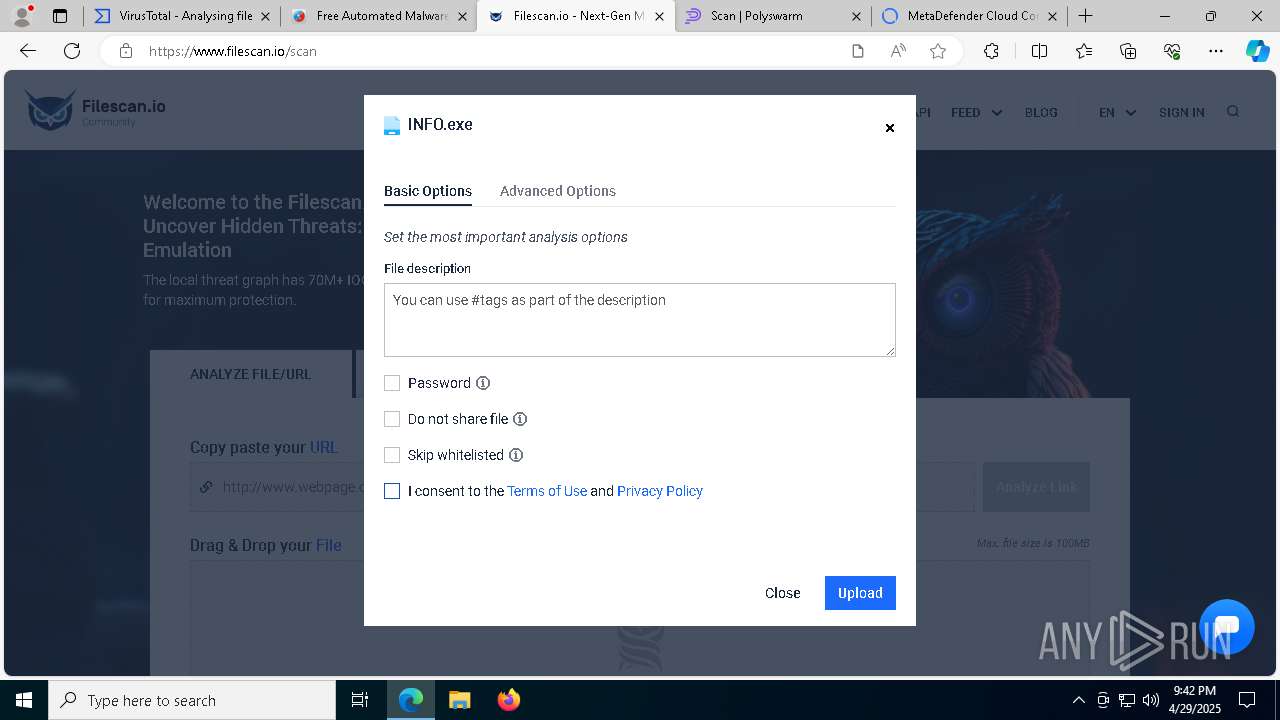The image size is (1280, 720).
Task: Click the Password info icon
Action: click(x=483, y=383)
